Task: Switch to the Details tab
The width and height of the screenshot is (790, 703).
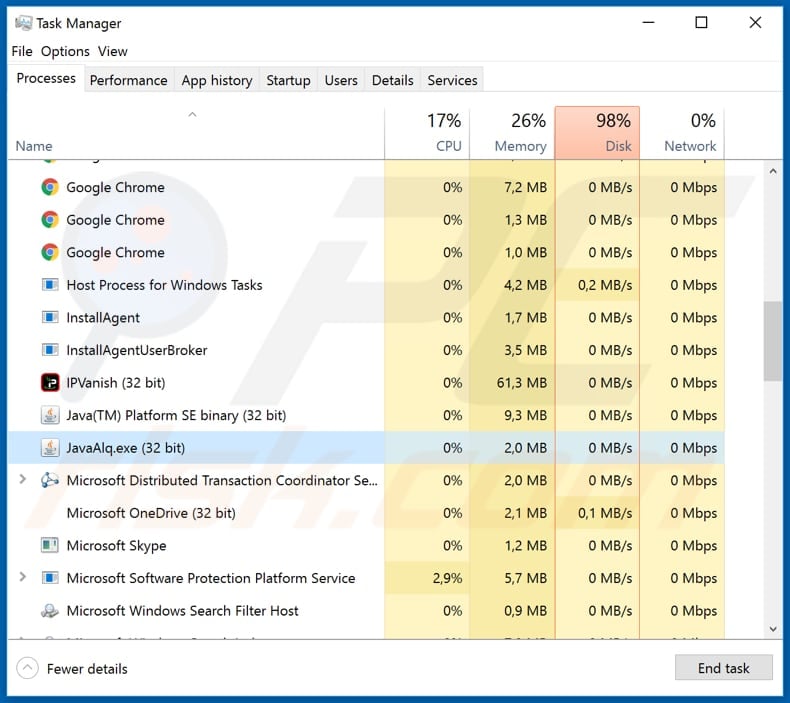Action: coord(392,81)
